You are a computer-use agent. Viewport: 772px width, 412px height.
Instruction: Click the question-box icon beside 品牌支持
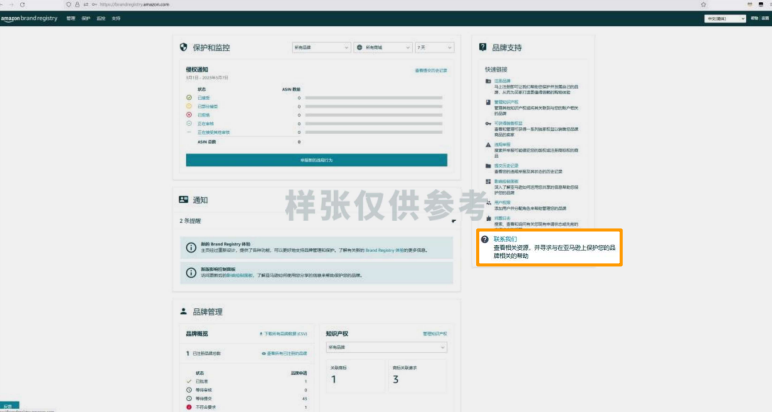482,47
